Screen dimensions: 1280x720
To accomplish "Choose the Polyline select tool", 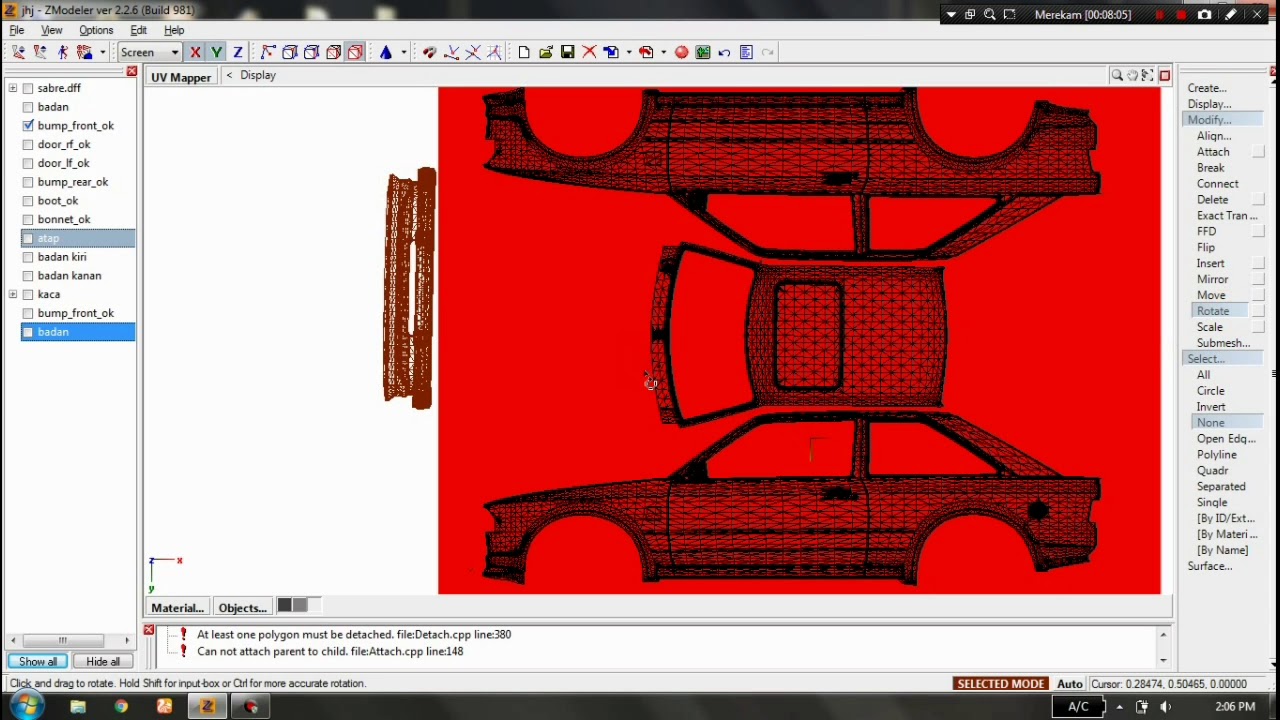I will coord(1217,455).
